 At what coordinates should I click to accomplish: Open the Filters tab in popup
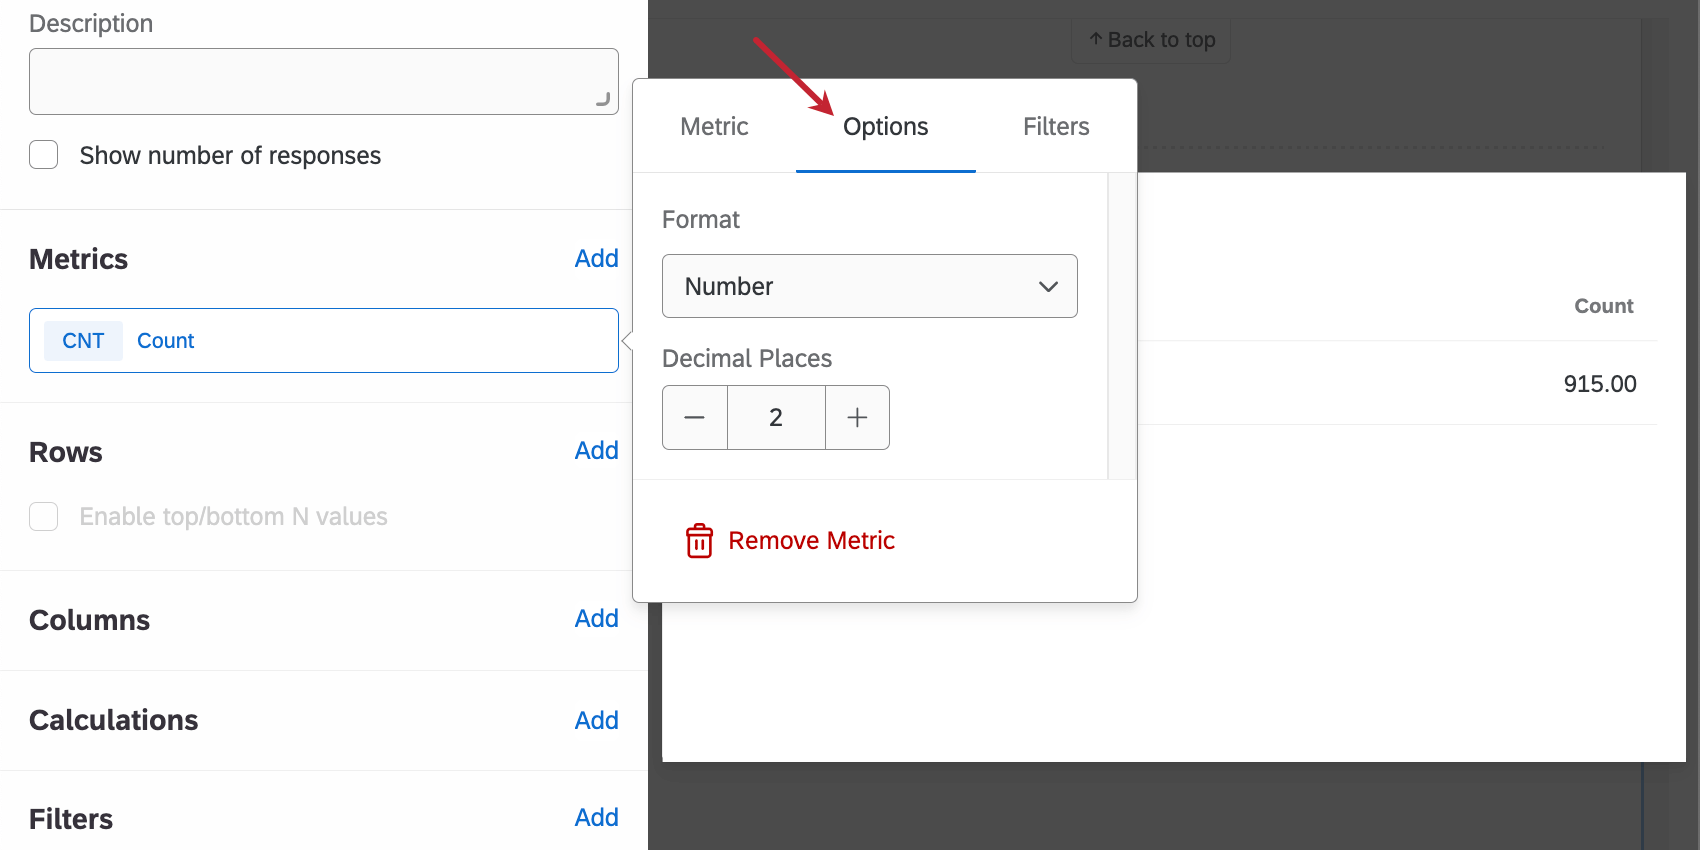1056,127
